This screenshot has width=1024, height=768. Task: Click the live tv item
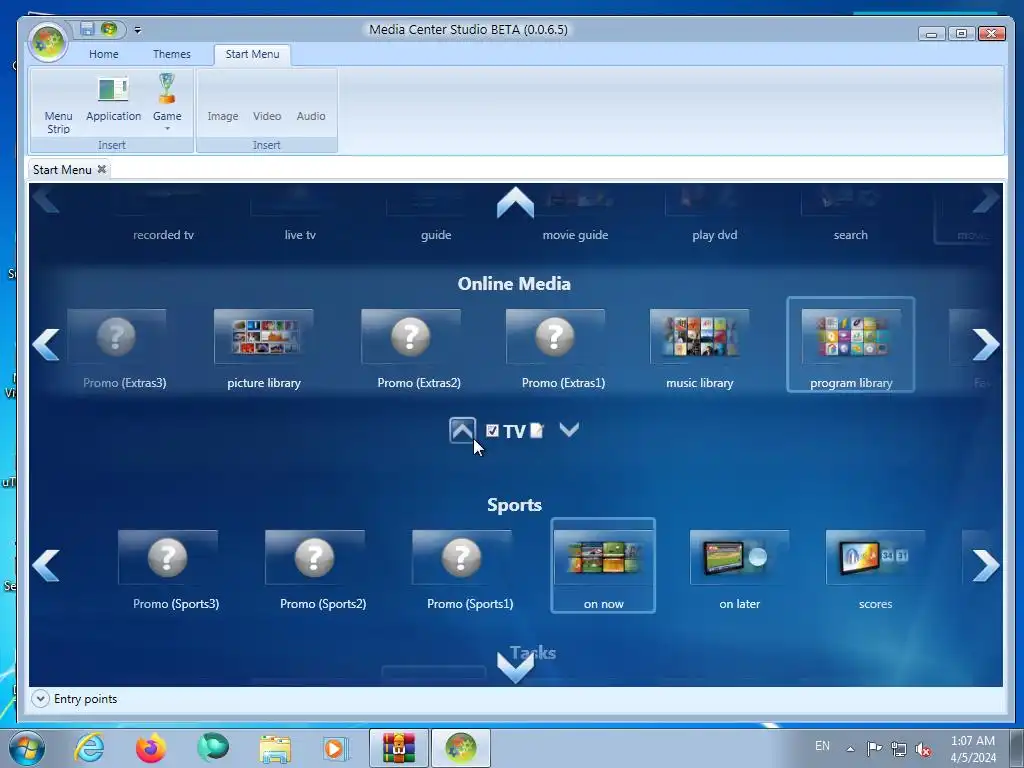tap(300, 234)
